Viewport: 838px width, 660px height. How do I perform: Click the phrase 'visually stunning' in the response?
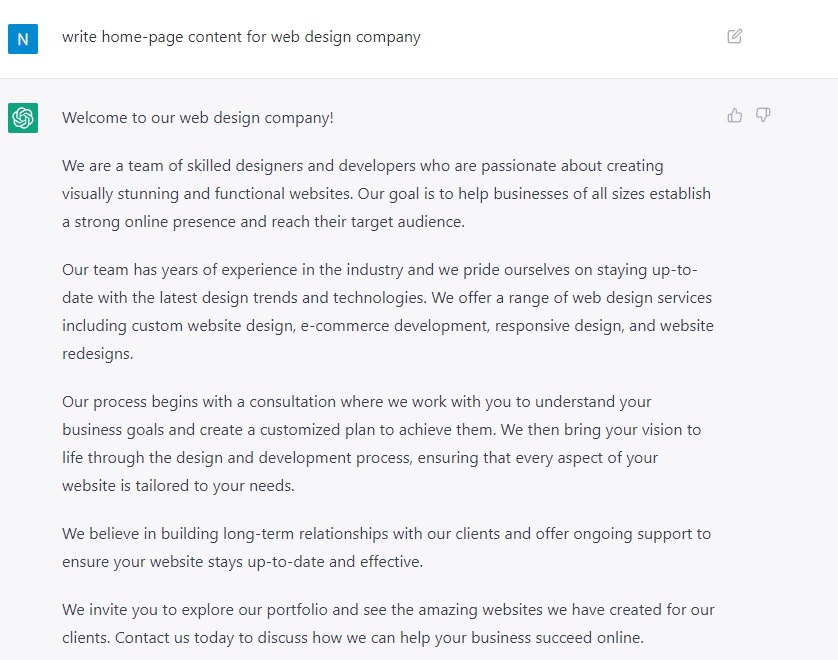120,194
